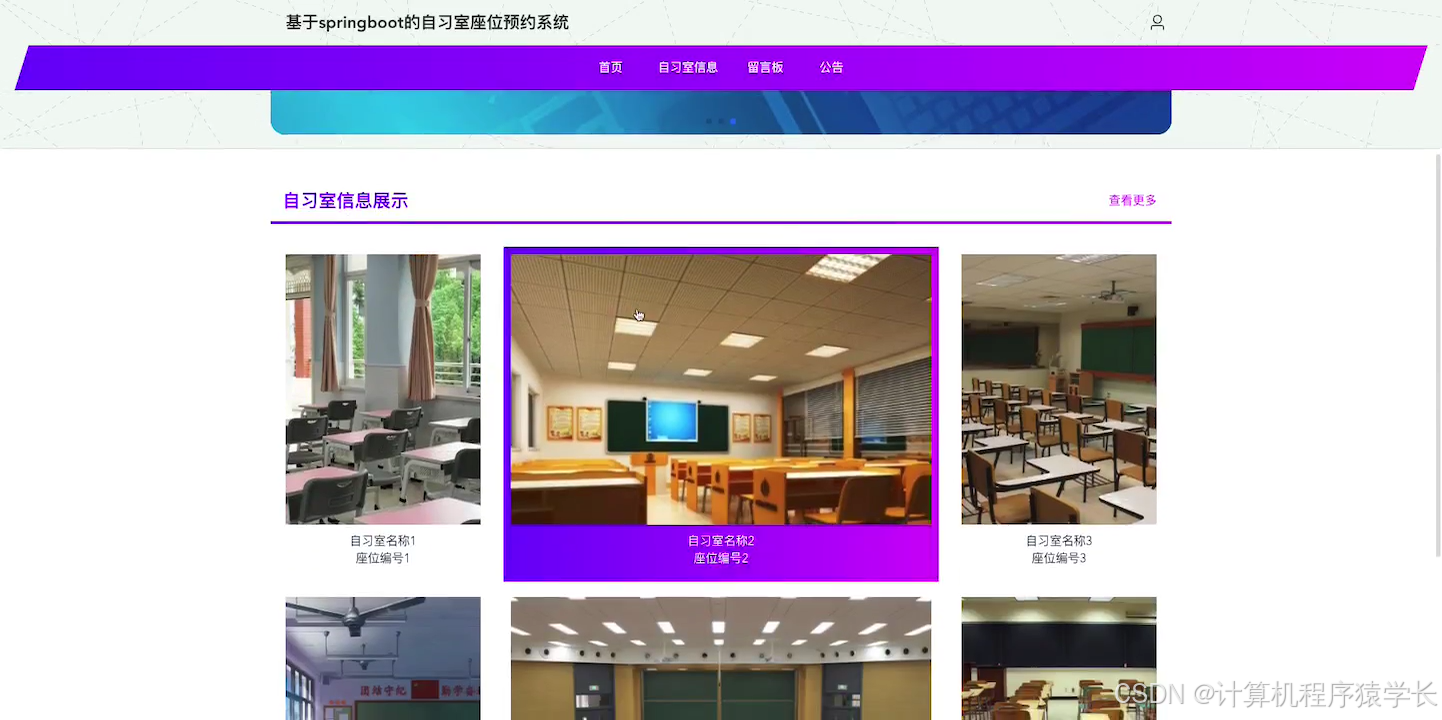Click the 座位编号1 caption text
The width and height of the screenshot is (1442, 720).
click(383, 558)
